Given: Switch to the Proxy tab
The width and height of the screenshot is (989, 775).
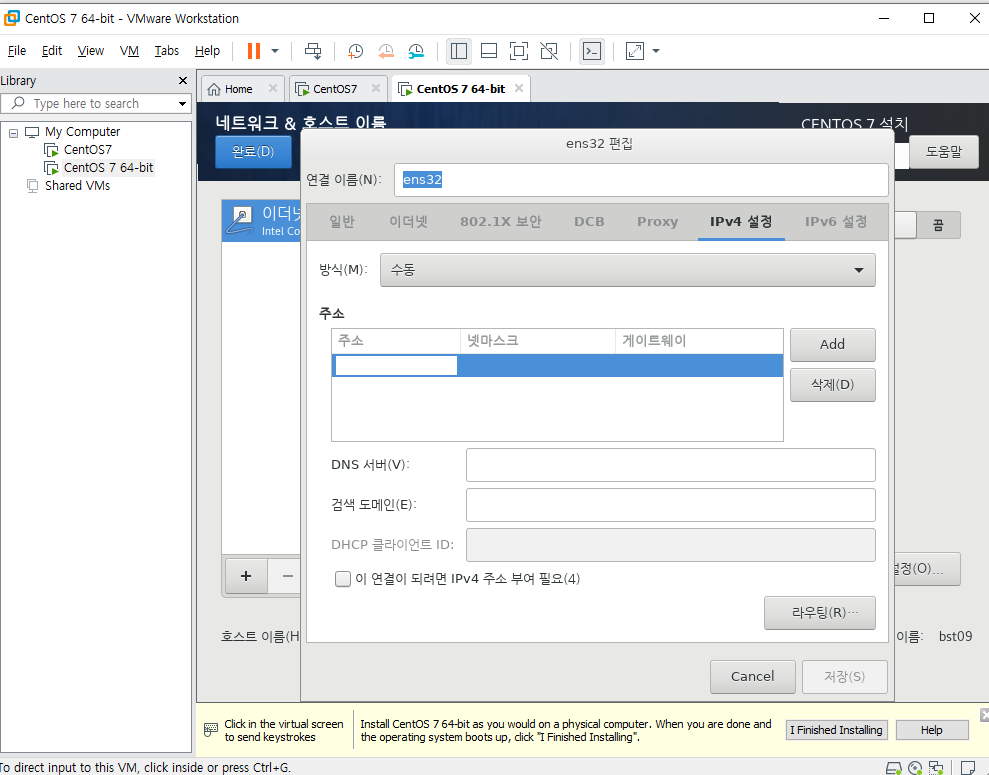Looking at the screenshot, I should 657,221.
